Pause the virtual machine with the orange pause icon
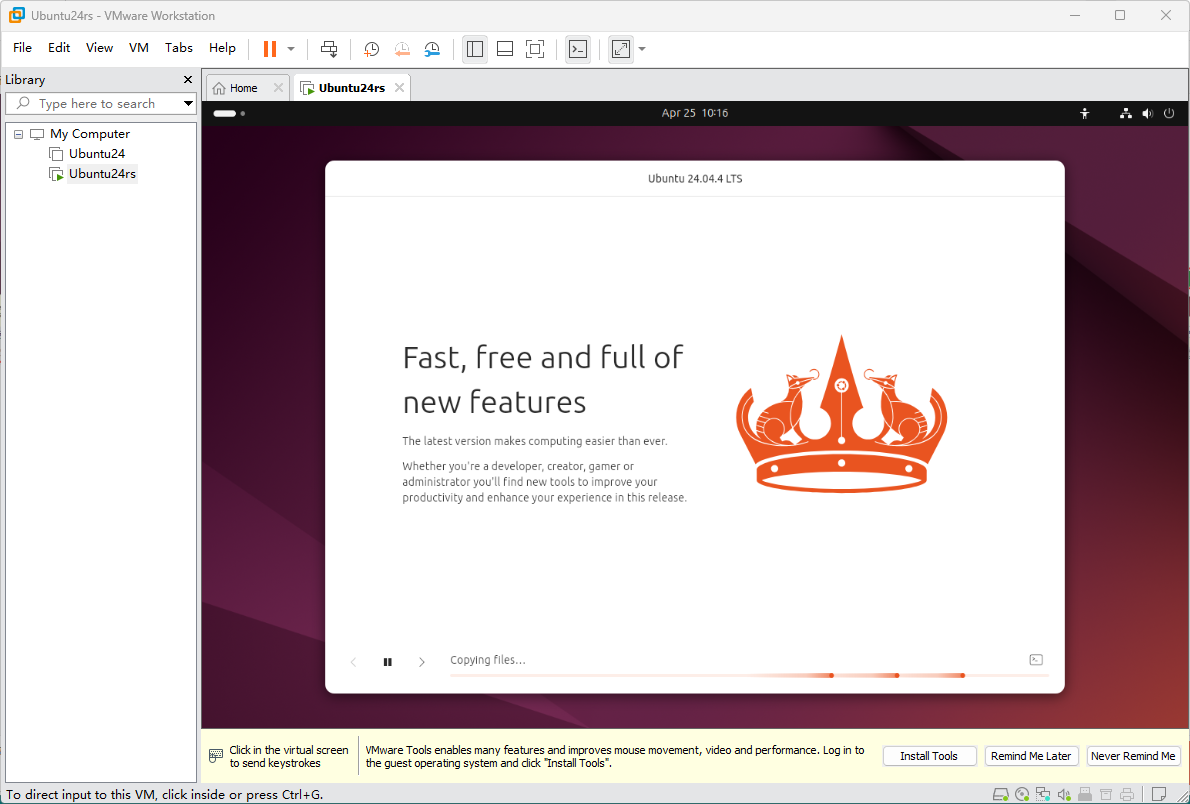This screenshot has width=1190, height=804. pyautogui.click(x=269, y=49)
